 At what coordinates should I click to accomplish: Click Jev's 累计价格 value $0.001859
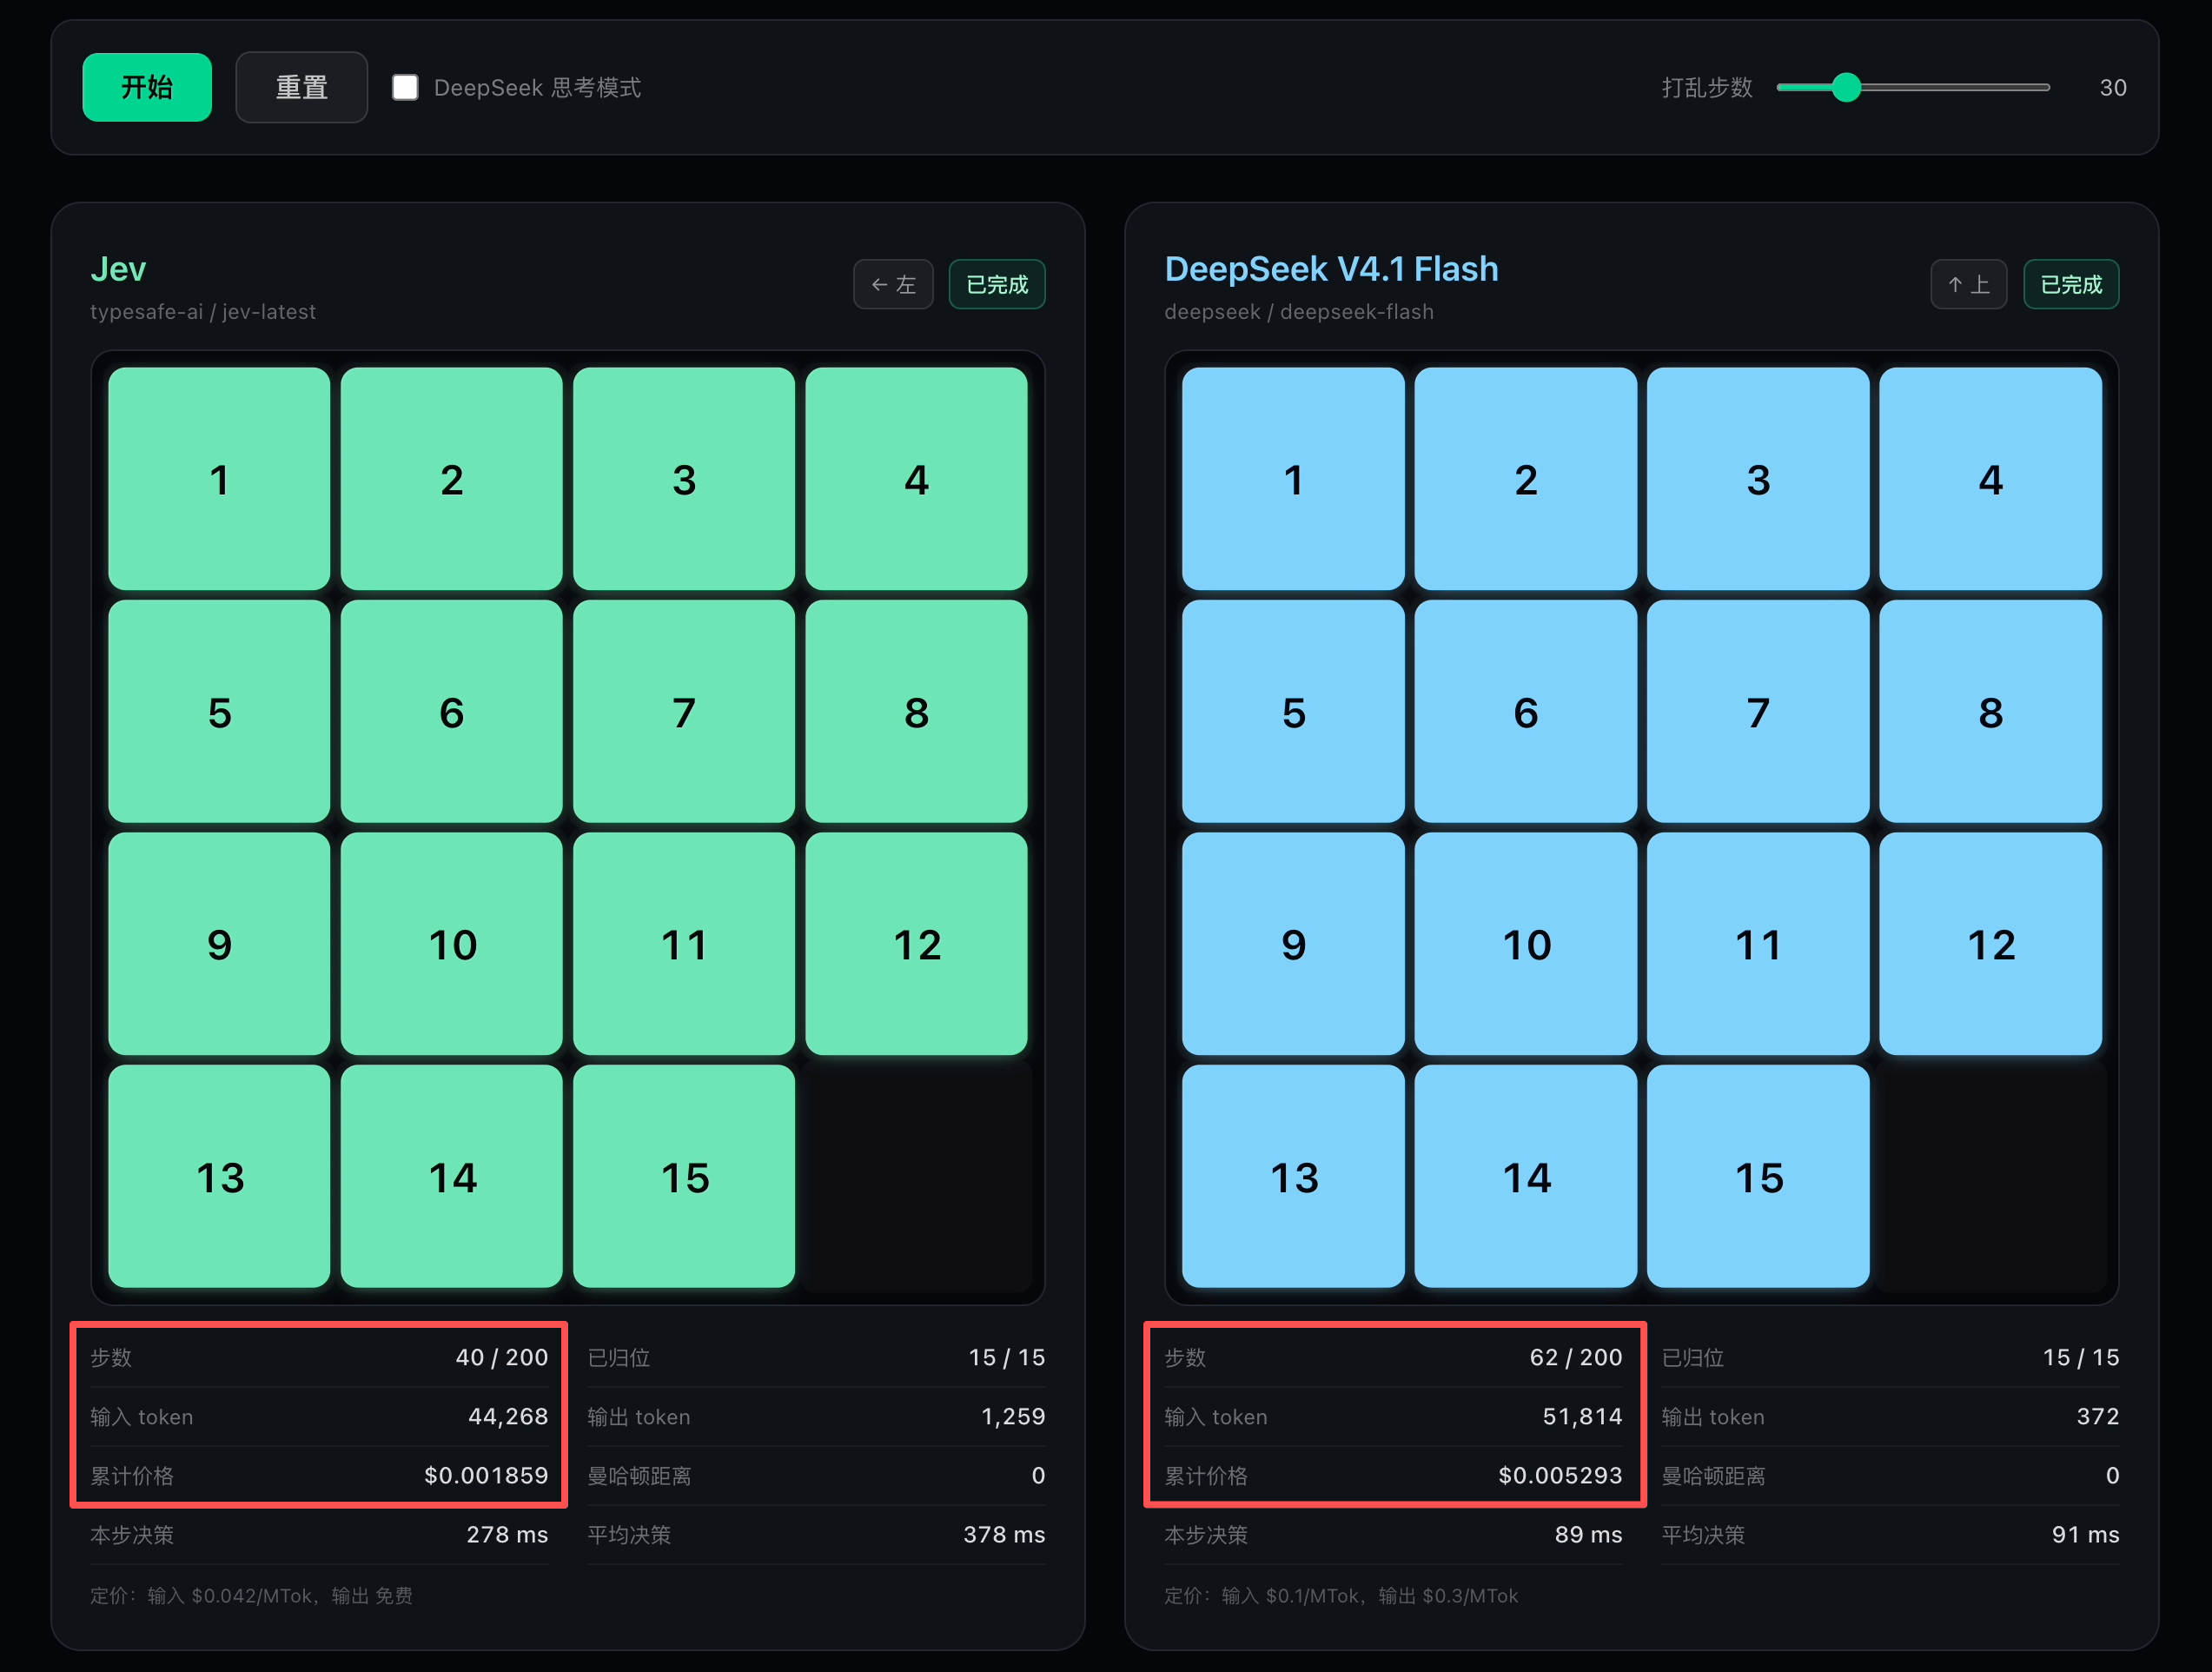(486, 1475)
